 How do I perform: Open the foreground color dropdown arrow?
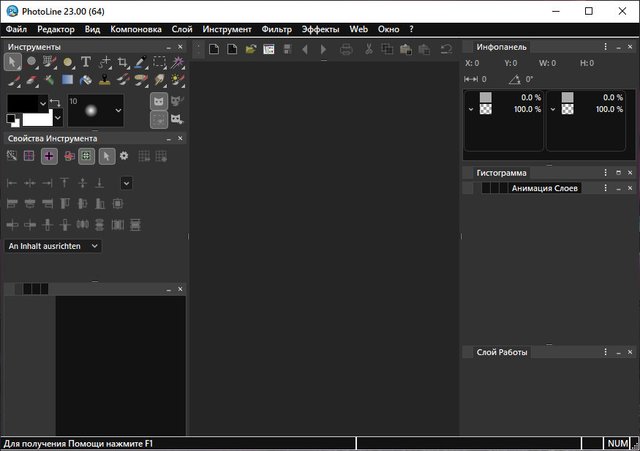tap(43, 102)
